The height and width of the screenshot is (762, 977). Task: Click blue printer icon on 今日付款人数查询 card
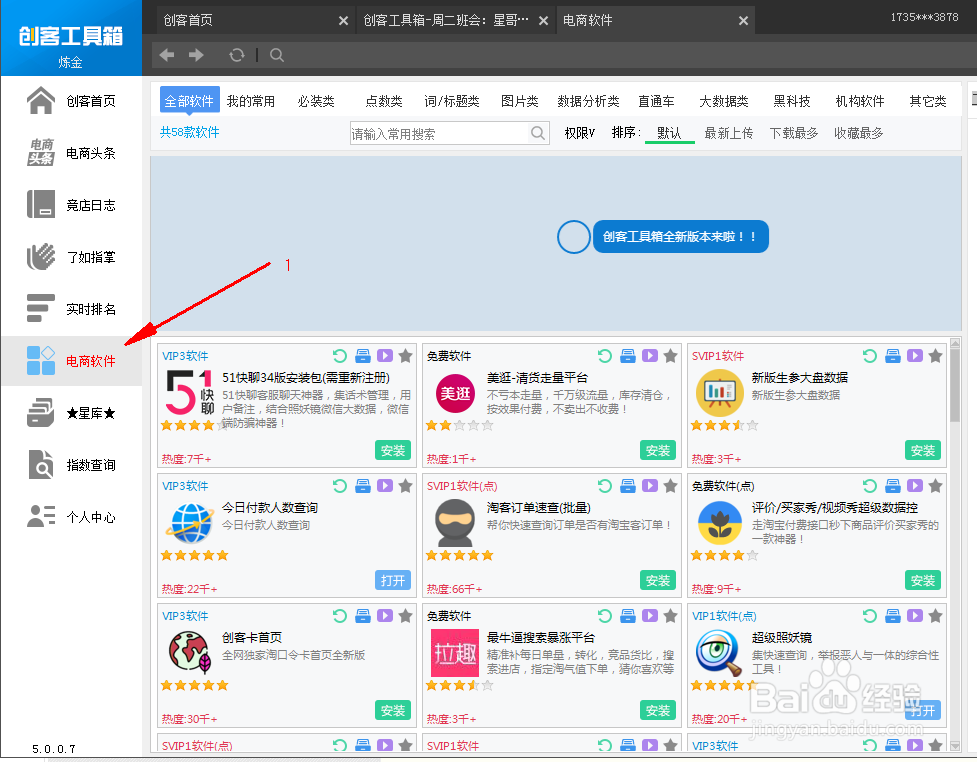[x=363, y=486]
